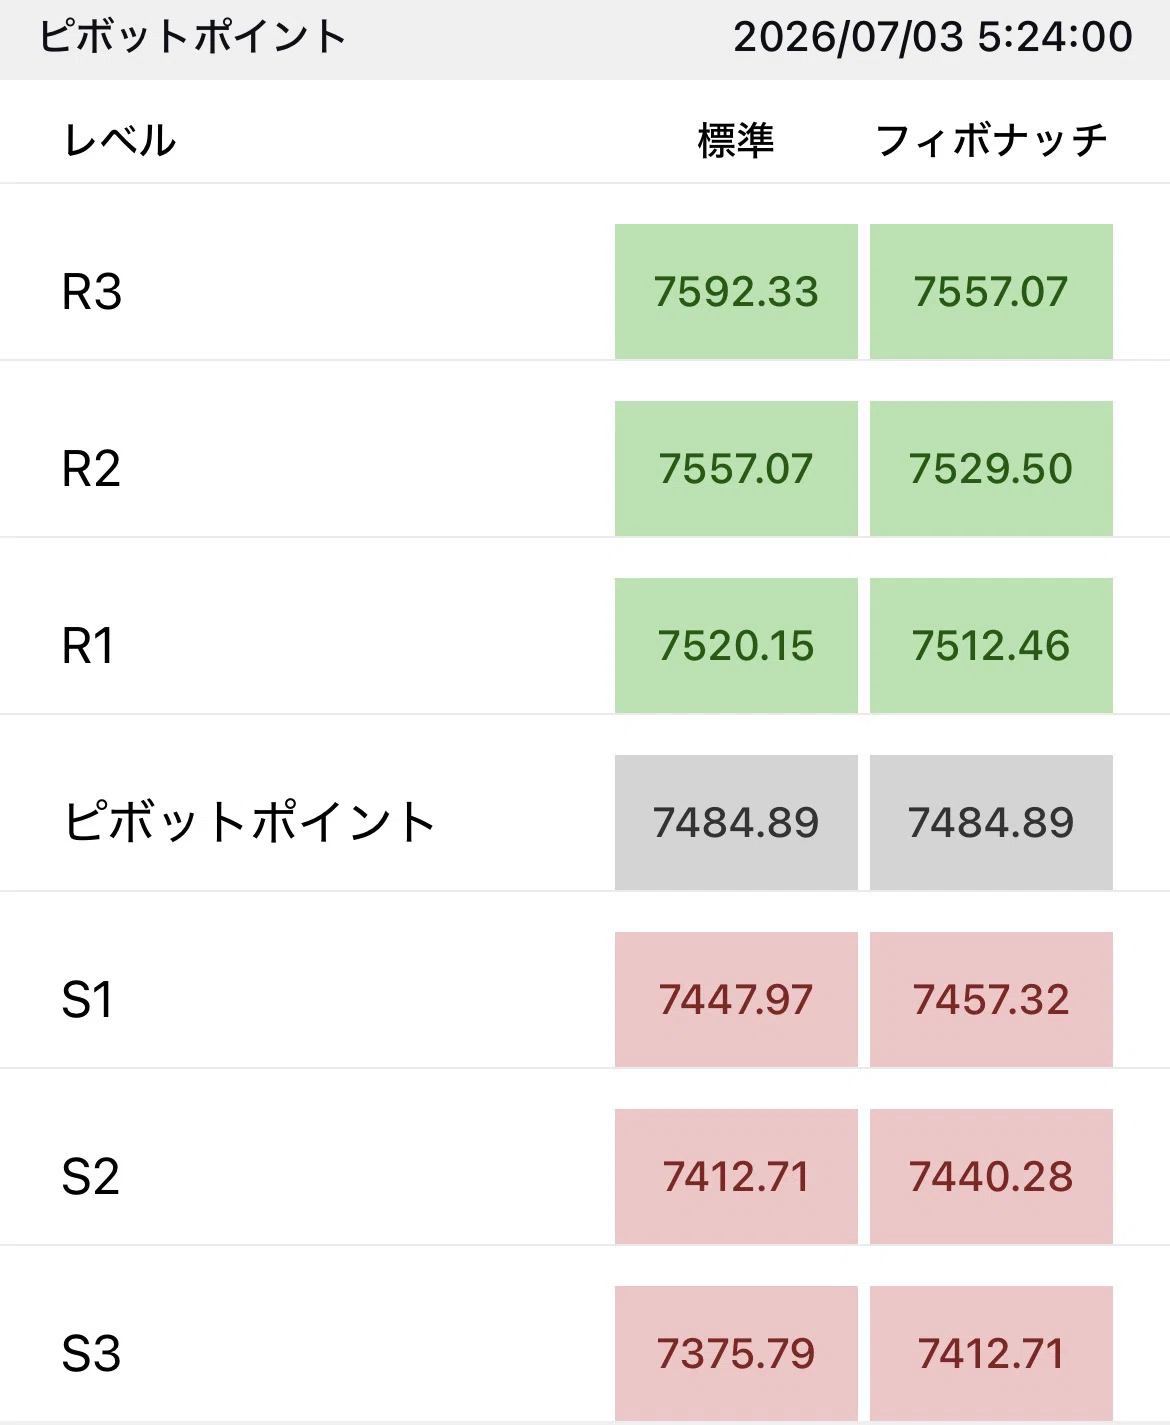Click R3 Fibonacci value 7557.07
1170x1425 pixels.
pos(991,291)
